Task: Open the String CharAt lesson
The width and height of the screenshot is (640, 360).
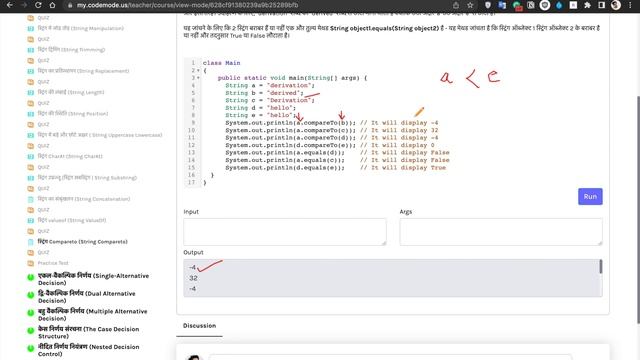Action: tap(70, 156)
